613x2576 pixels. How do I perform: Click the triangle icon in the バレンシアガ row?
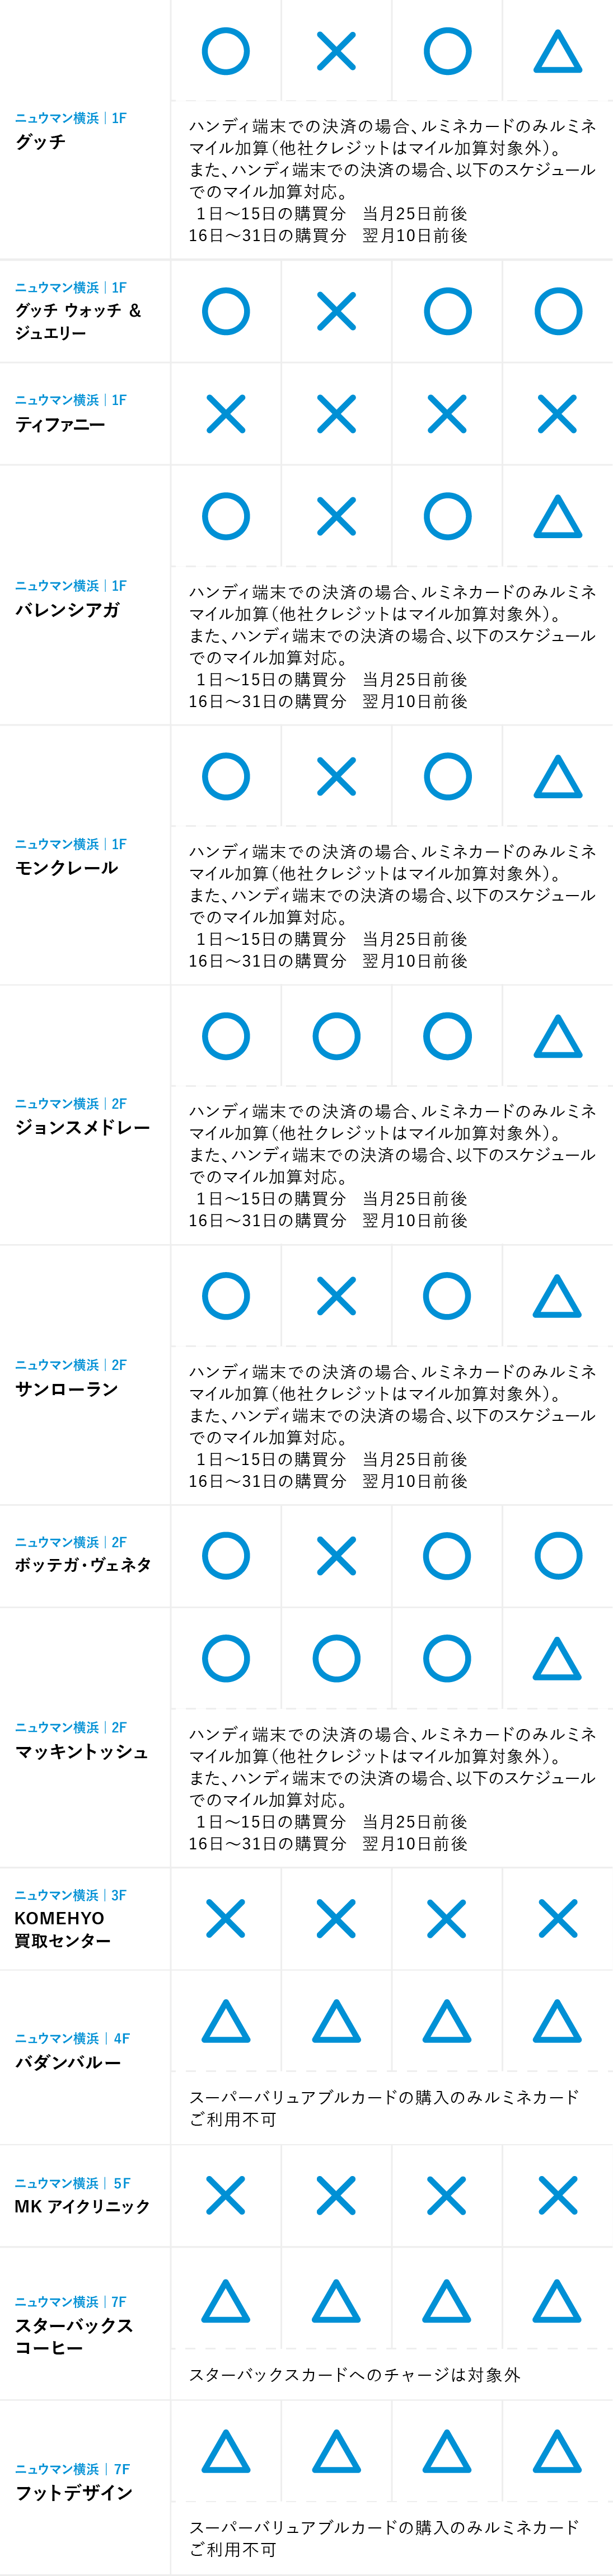(x=557, y=517)
